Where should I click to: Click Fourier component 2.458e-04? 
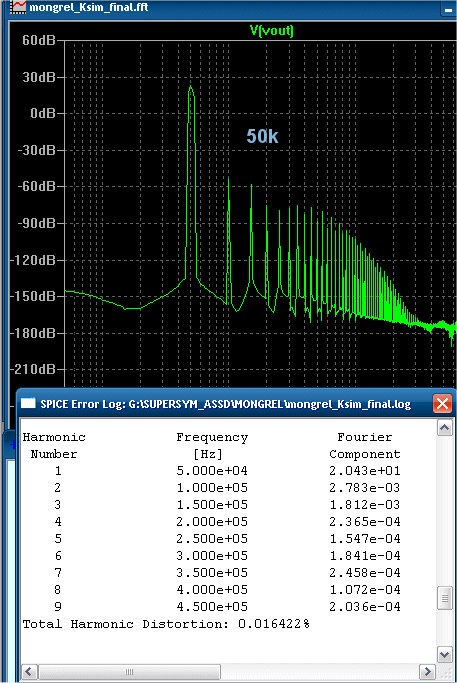(365, 573)
